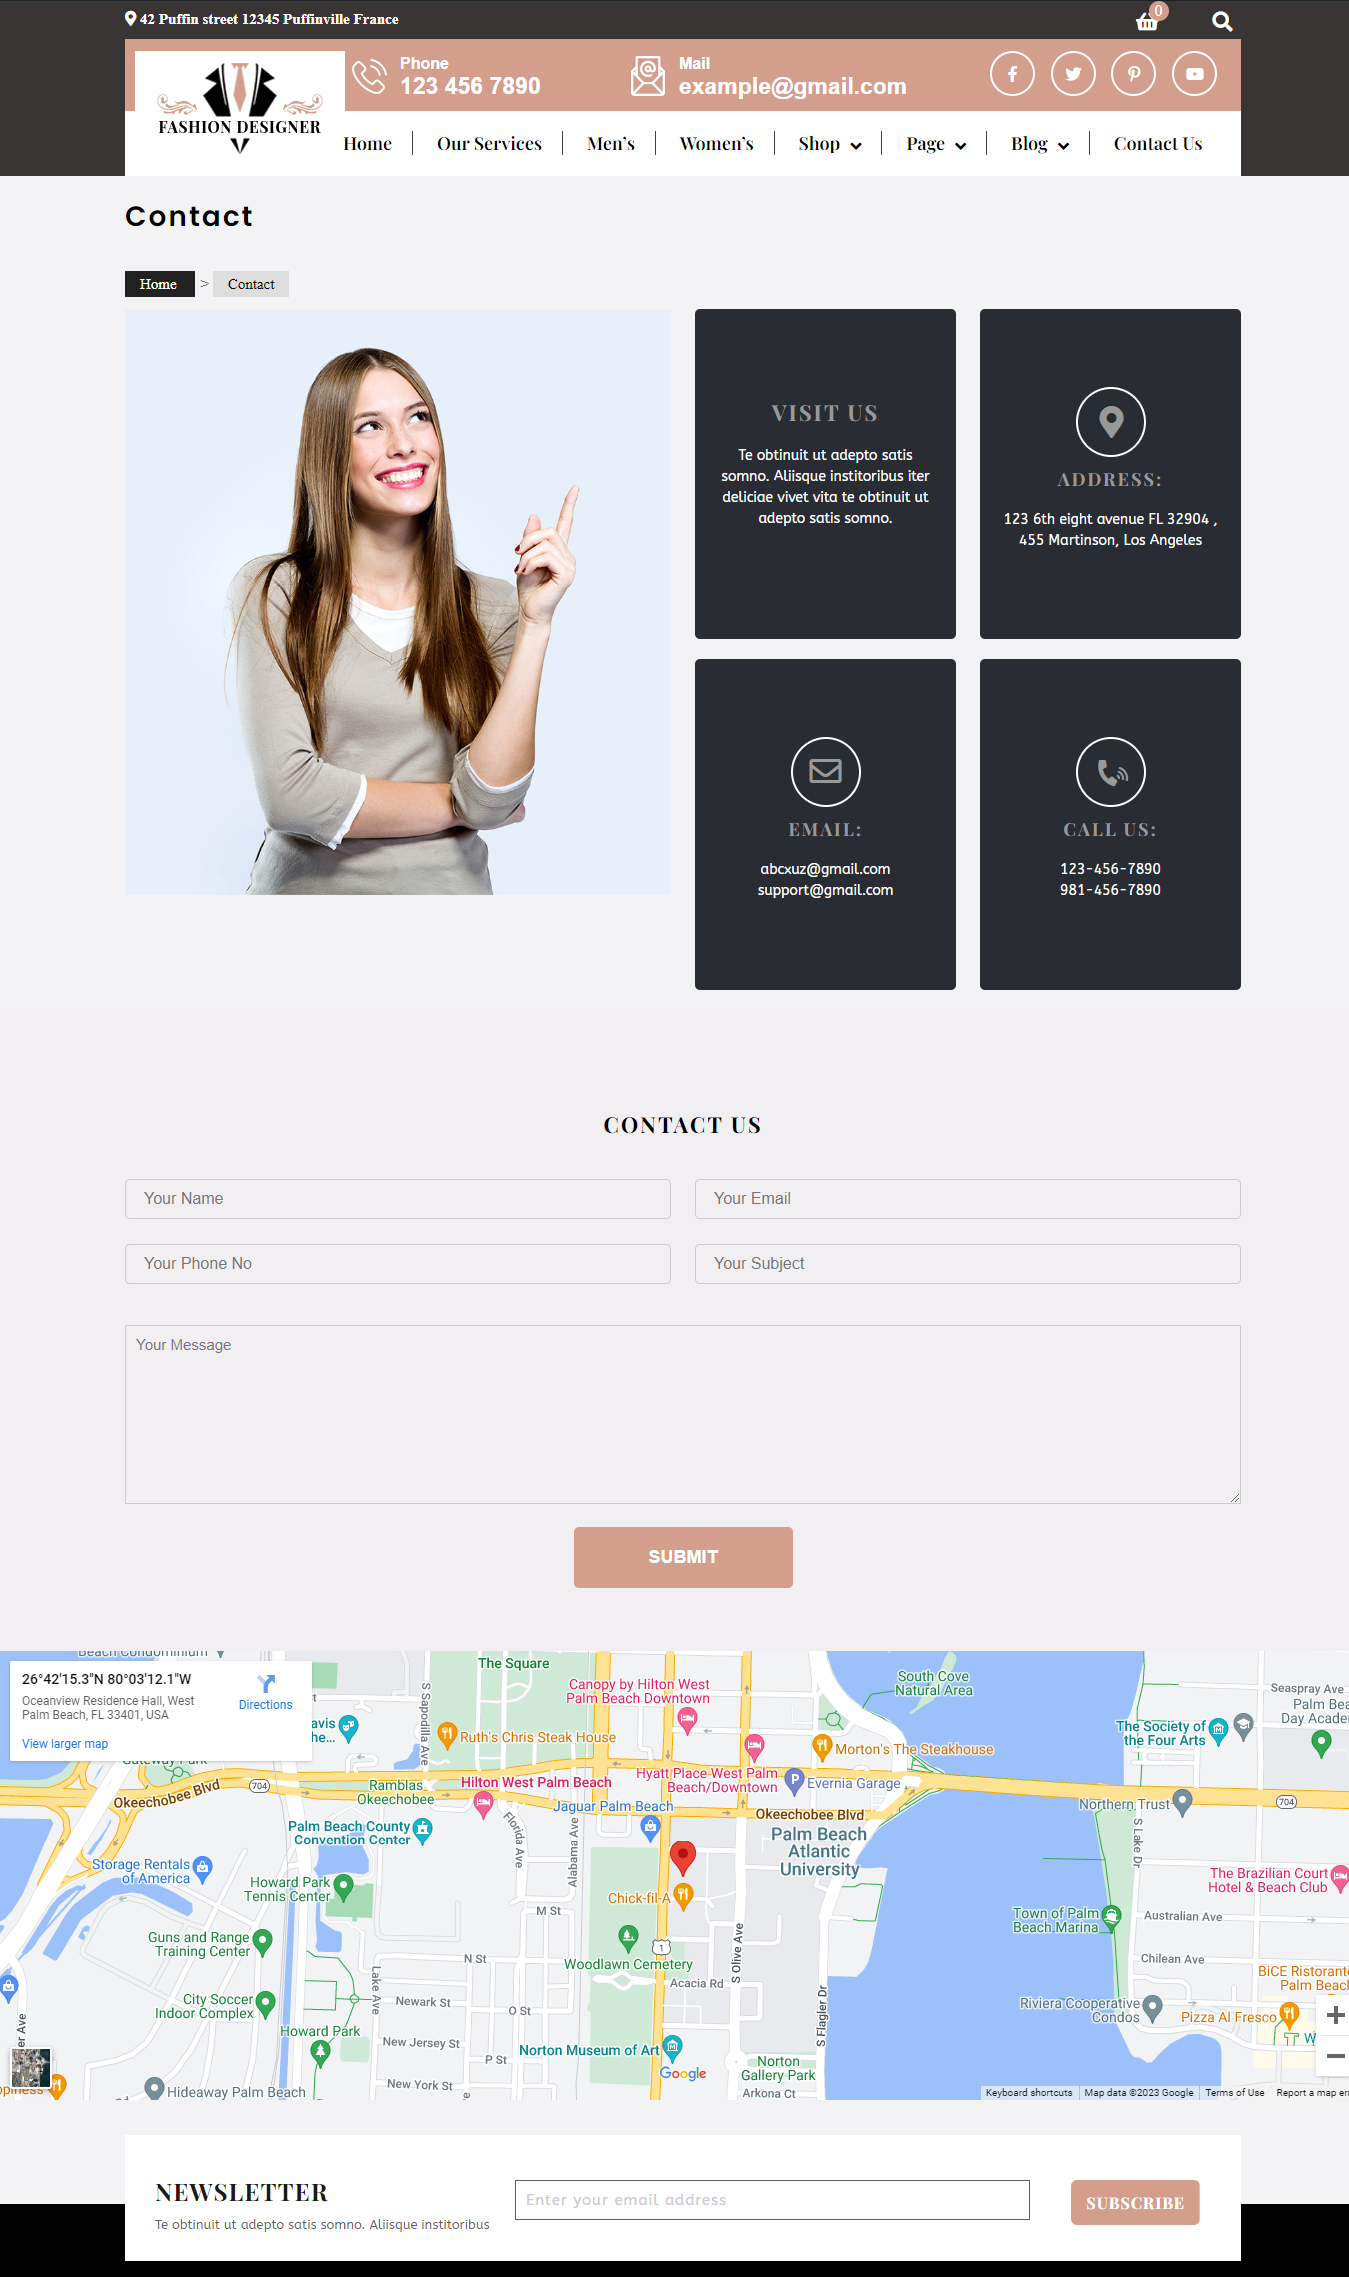Click the map zoom in plus button
This screenshot has height=2277, width=1349.
pyautogui.click(x=1334, y=2015)
